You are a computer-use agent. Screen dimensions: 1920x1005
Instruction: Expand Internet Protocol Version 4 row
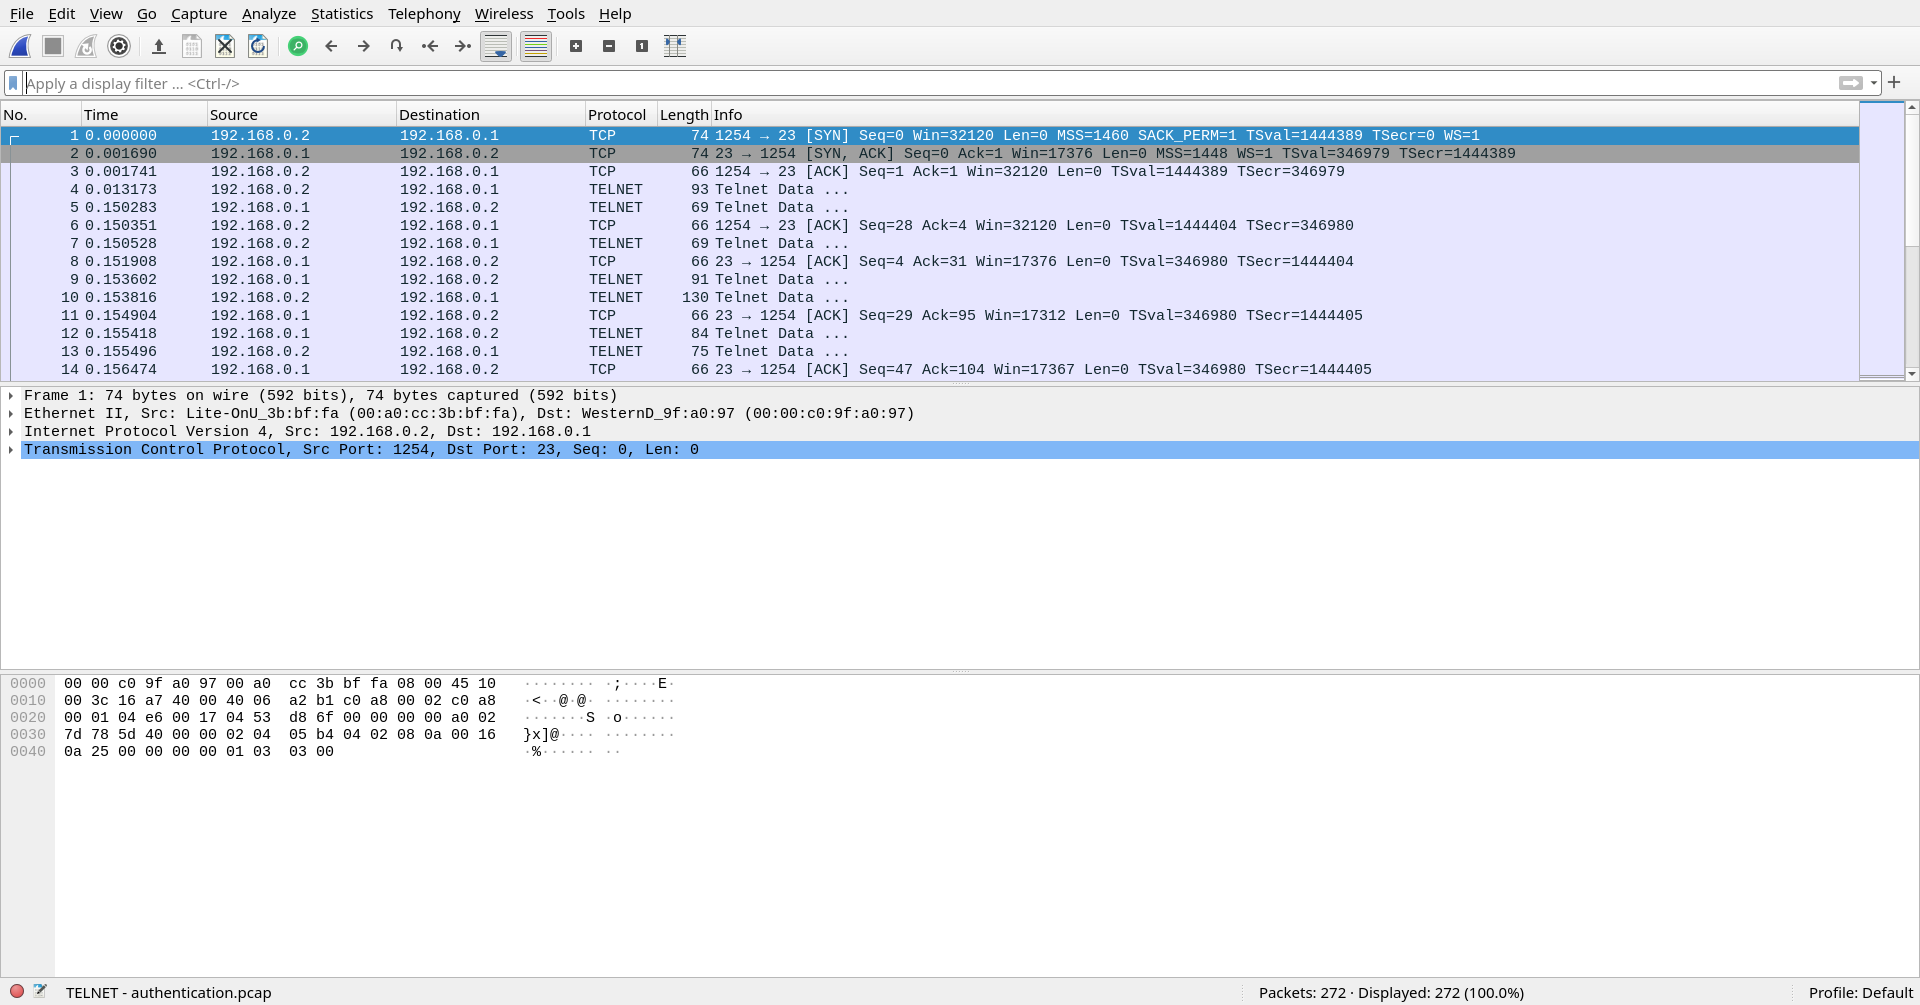(x=11, y=432)
